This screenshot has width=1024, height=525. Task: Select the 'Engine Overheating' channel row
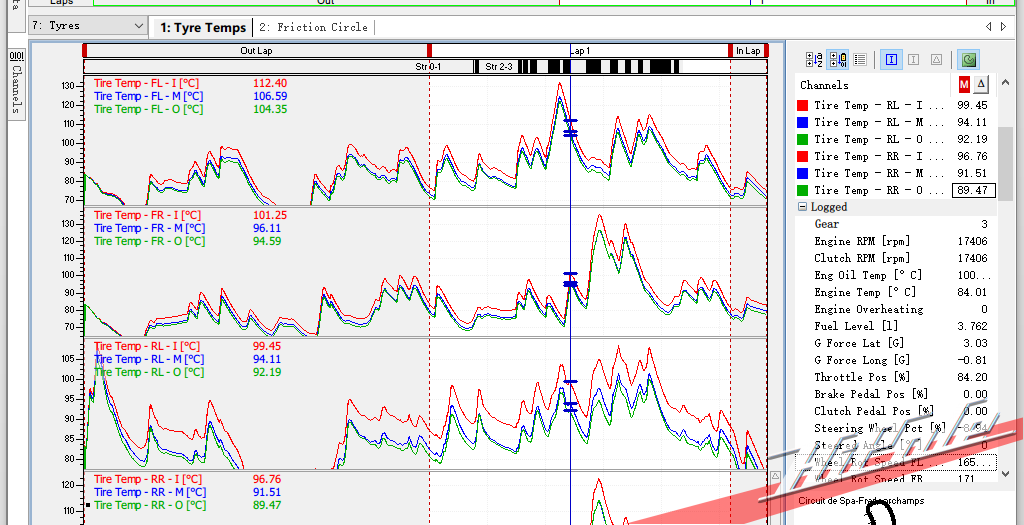pos(896,309)
